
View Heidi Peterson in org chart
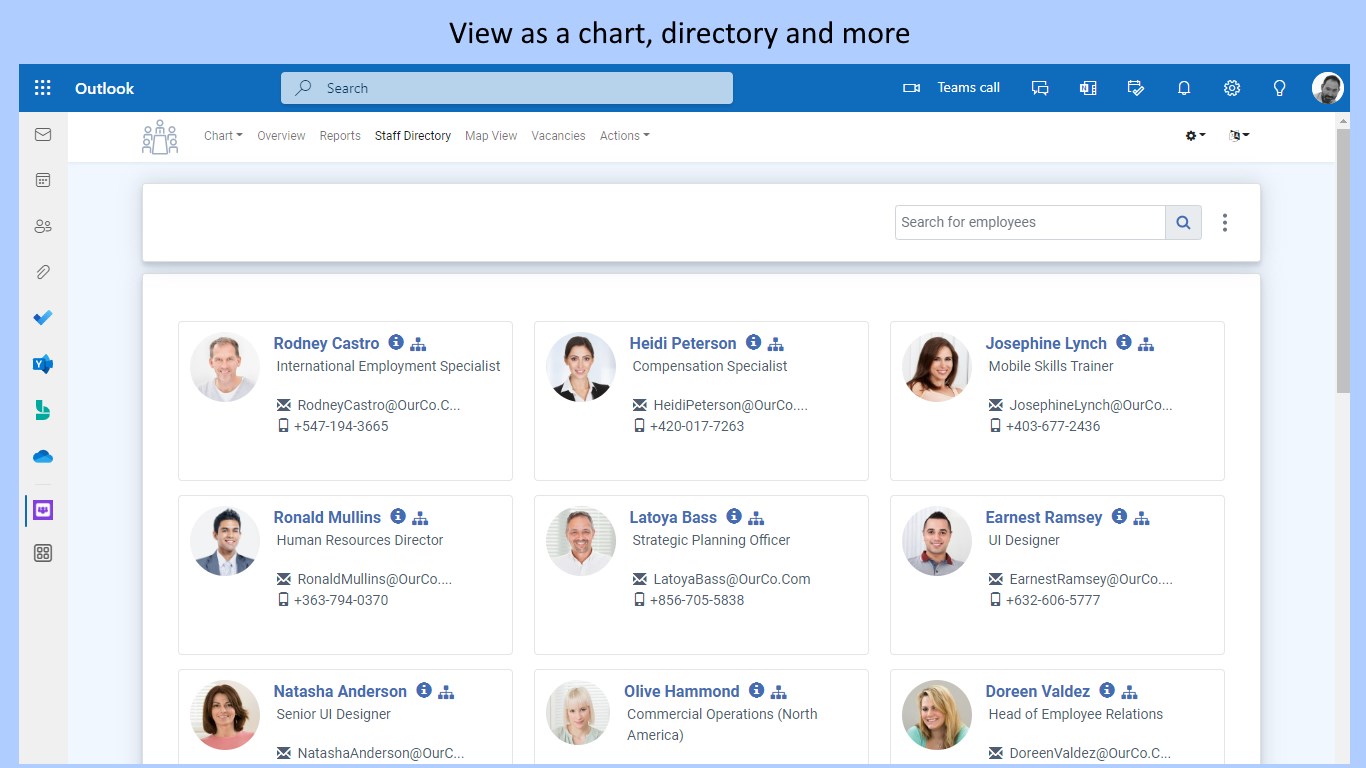(x=775, y=344)
